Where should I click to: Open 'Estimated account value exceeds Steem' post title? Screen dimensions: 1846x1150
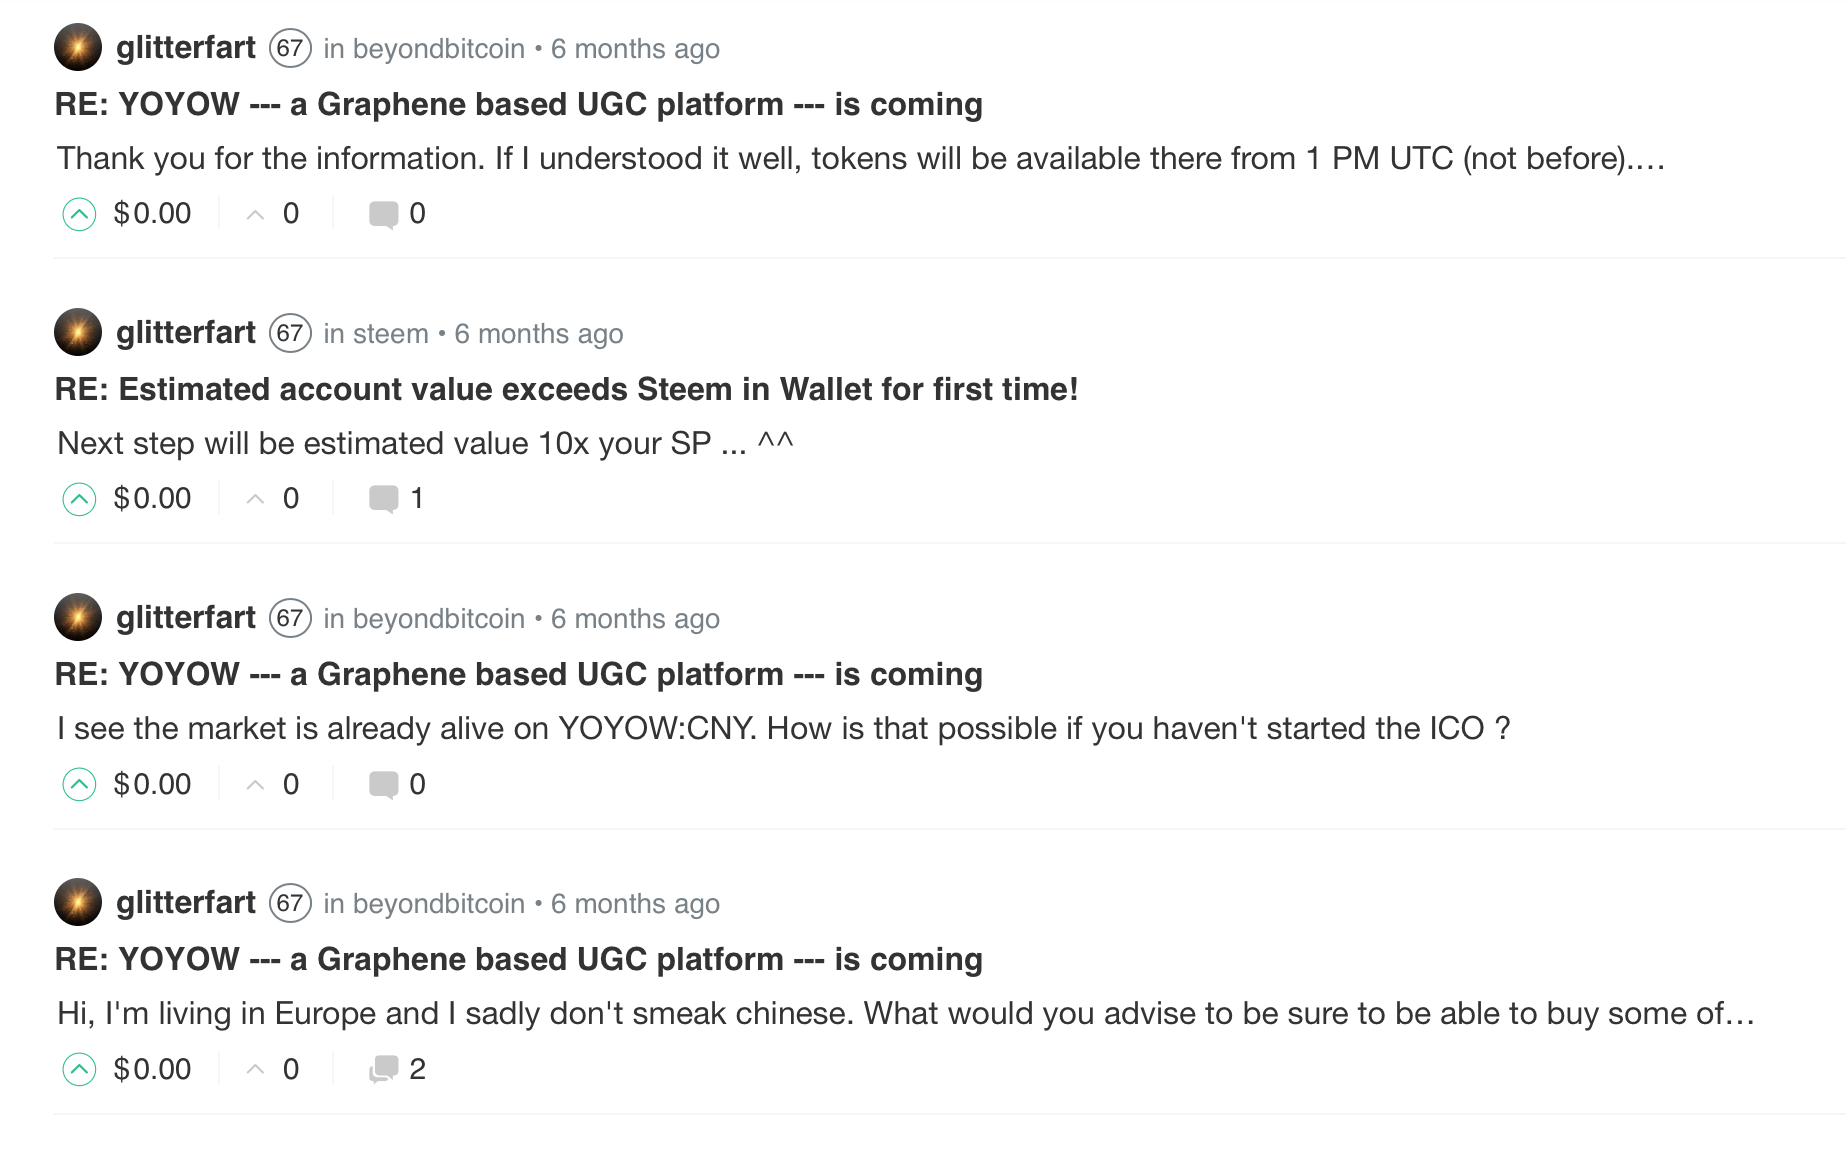click(566, 389)
